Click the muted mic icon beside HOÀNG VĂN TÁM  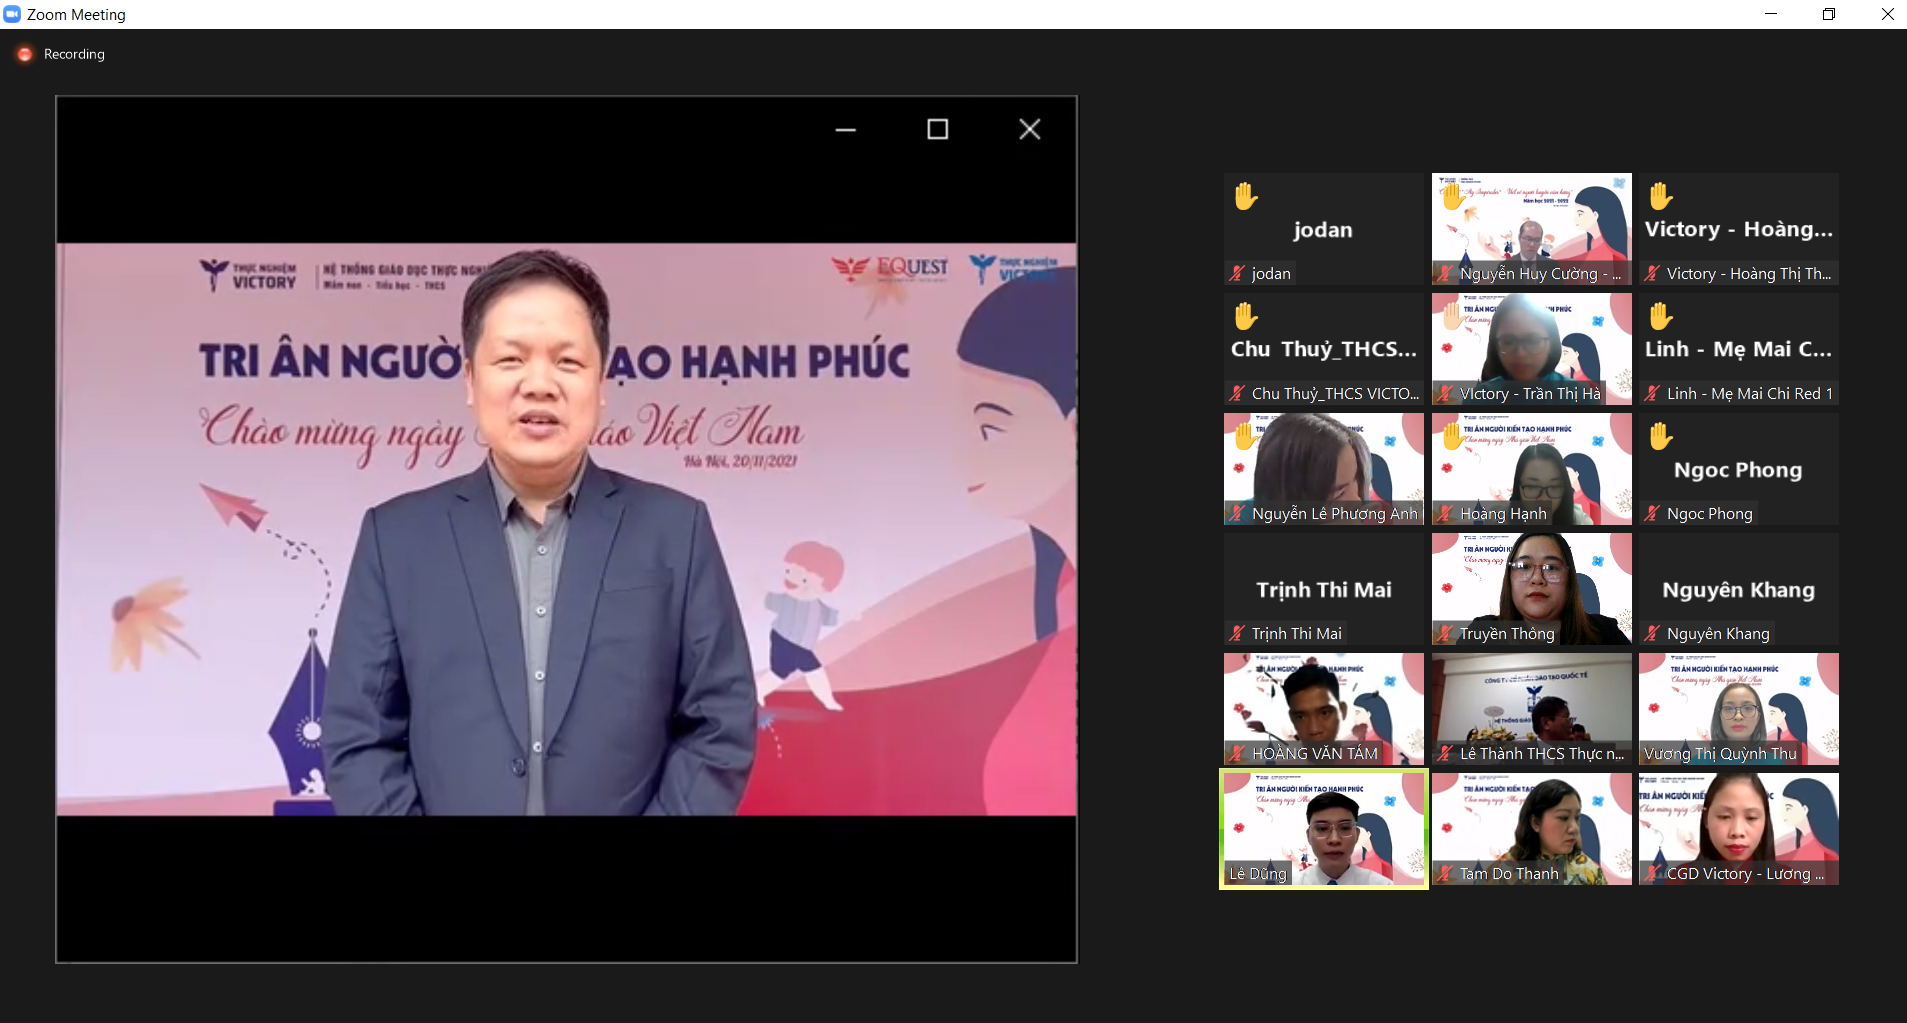point(1235,753)
